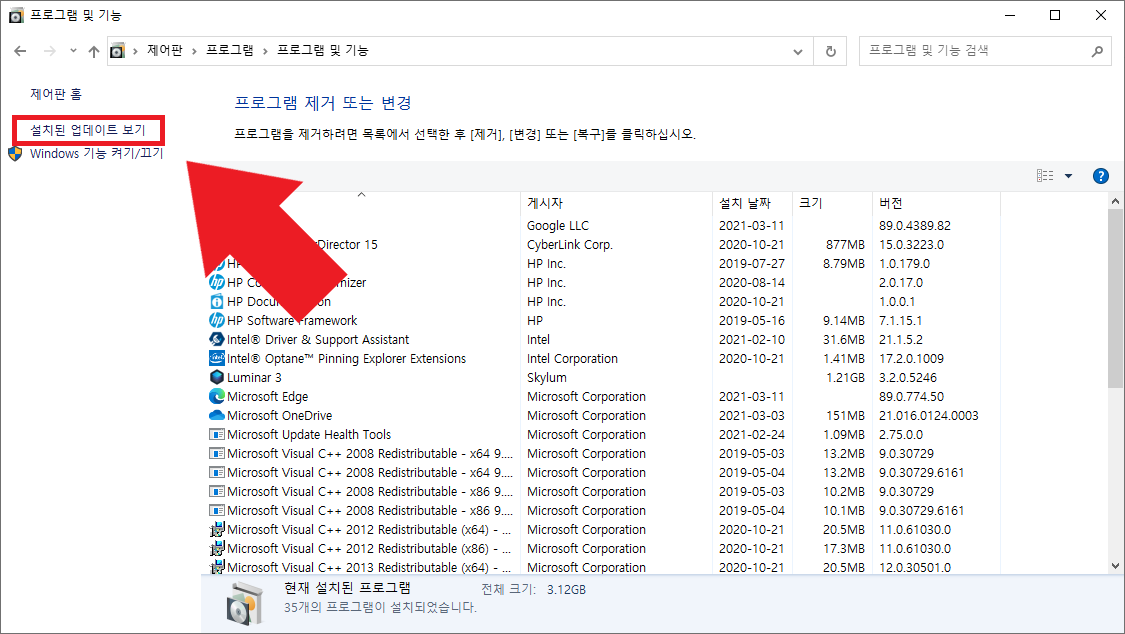Click publisher Google LLC cell

(558, 226)
